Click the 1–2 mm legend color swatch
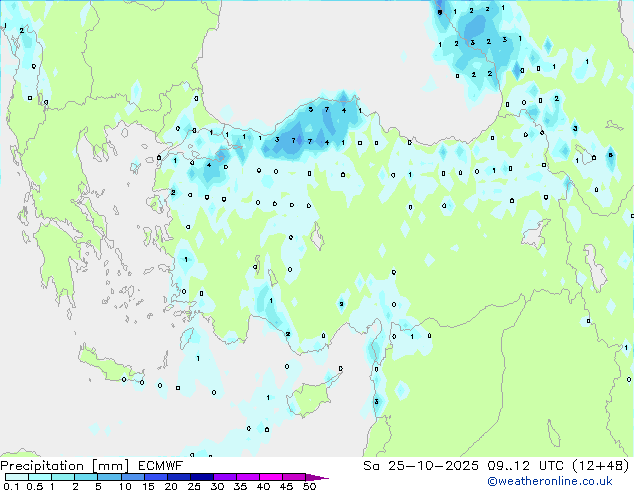Image resolution: width=634 pixels, height=490 pixels. (63, 477)
